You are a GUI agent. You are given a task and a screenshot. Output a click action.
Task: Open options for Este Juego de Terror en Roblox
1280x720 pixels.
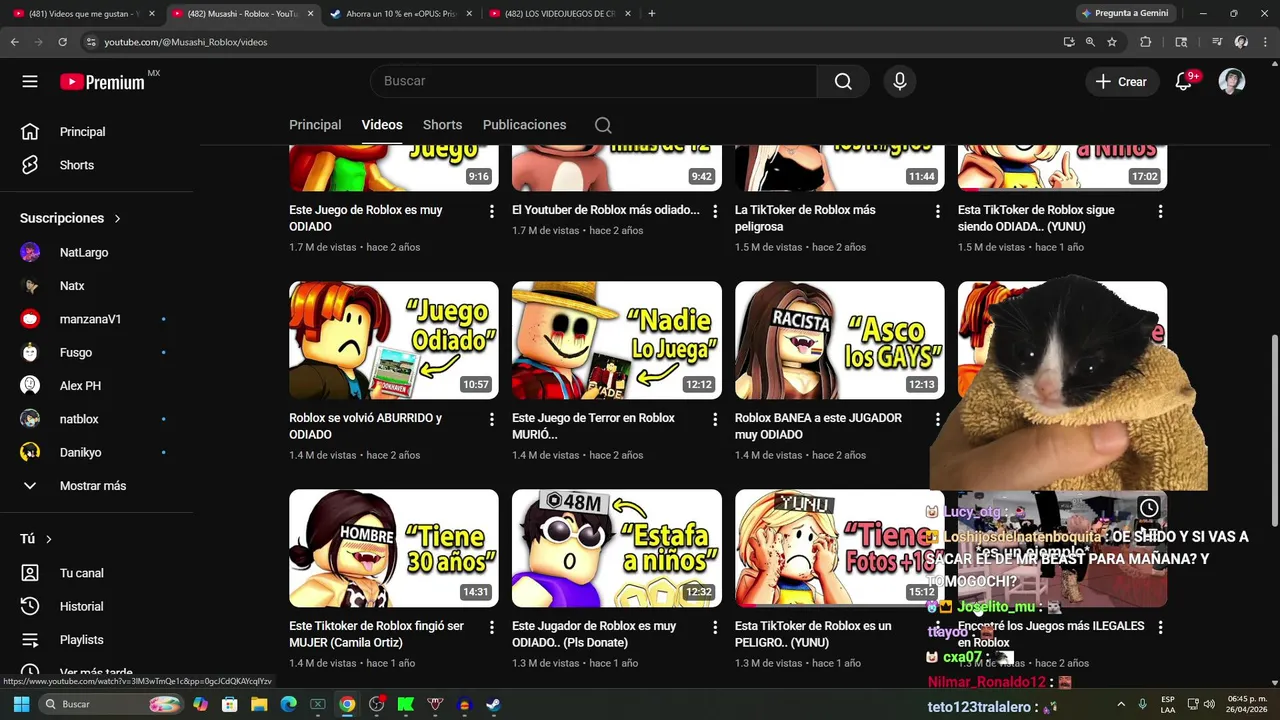pos(714,419)
